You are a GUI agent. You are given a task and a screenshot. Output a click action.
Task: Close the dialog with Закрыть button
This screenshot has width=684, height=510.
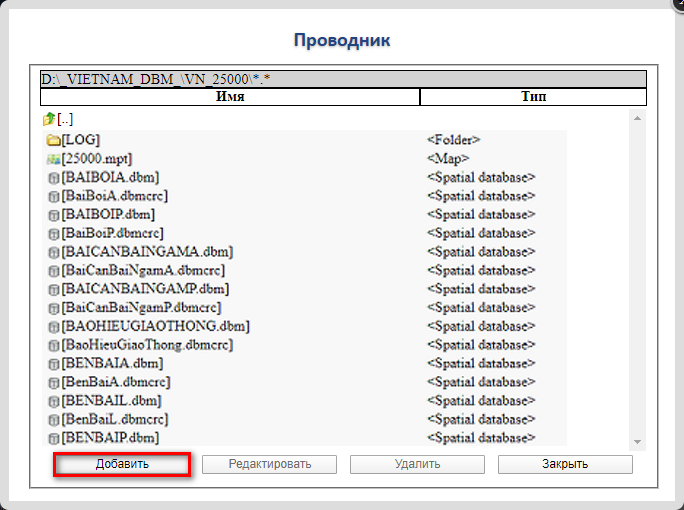click(x=565, y=464)
